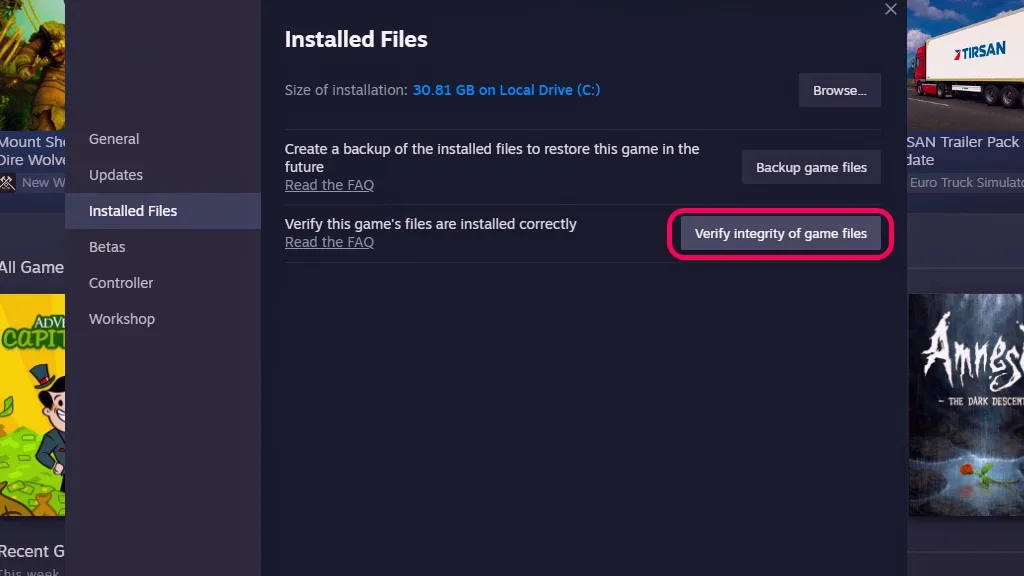Viewport: 1024px width, 576px height.
Task: Click the 30.81 GB on Local Drive link
Action: 506,90
